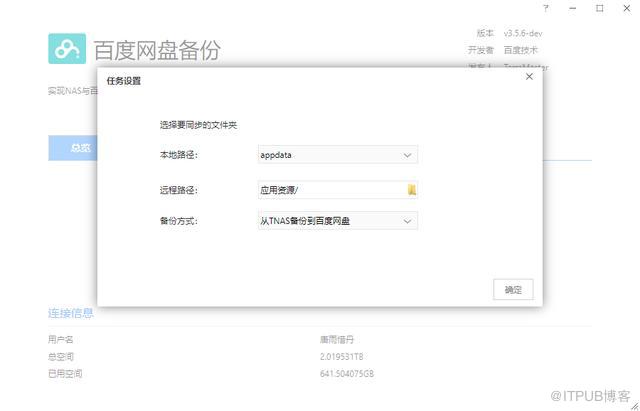The height and width of the screenshot is (411, 640).
Task: Close the main application window
Action: tap(627, 8)
